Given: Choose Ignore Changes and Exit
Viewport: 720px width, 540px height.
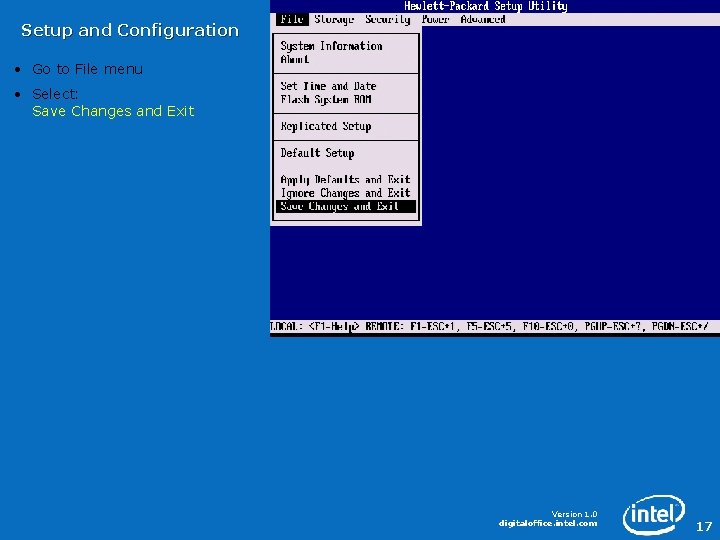Looking at the screenshot, I should tap(345, 193).
